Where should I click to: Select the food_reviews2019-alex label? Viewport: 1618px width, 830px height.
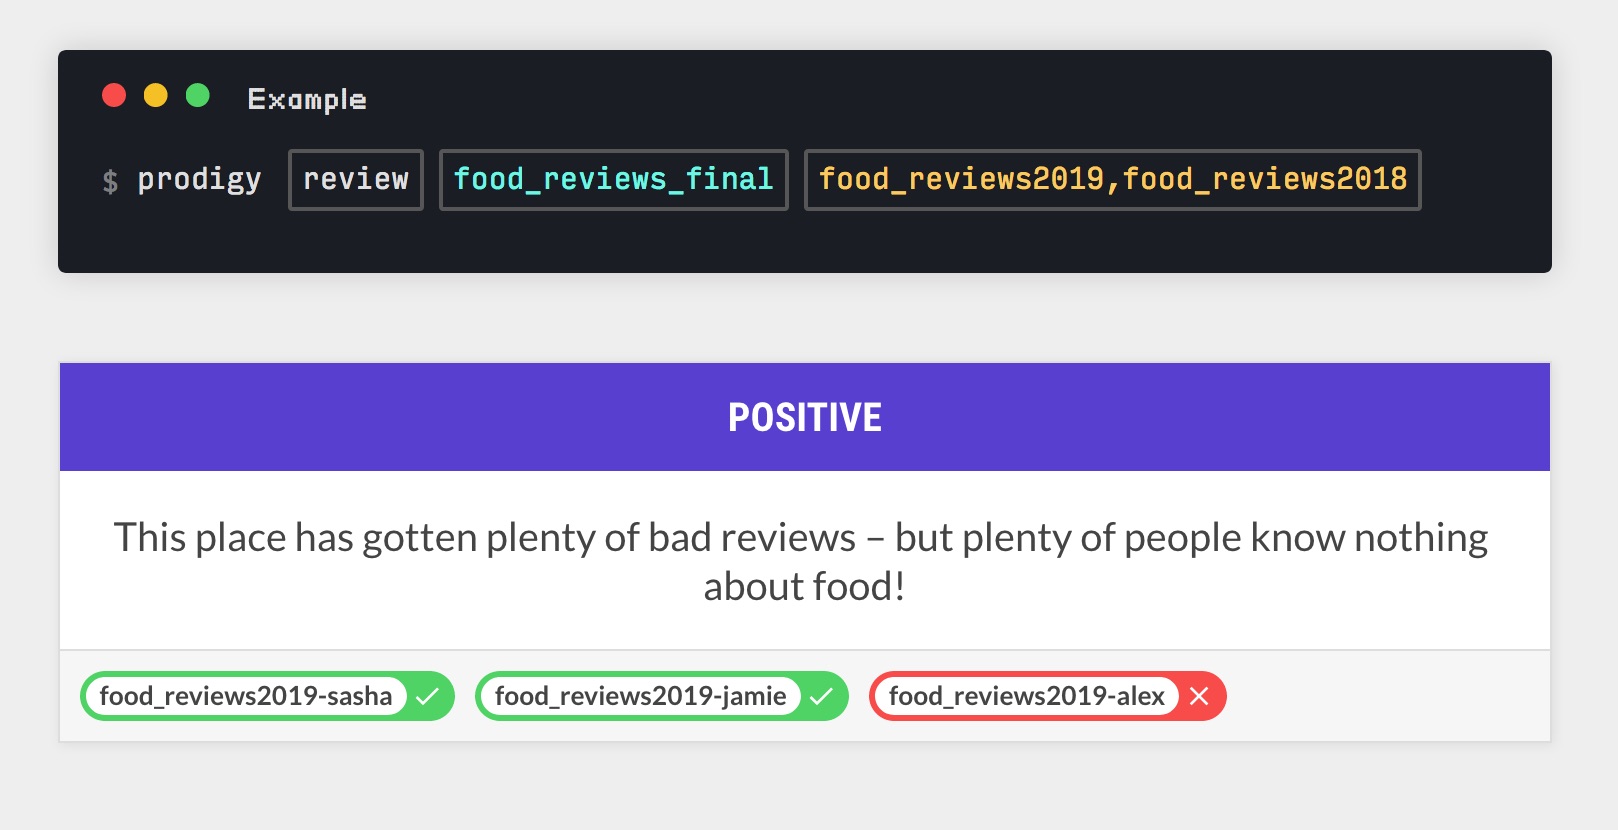point(1027,696)
